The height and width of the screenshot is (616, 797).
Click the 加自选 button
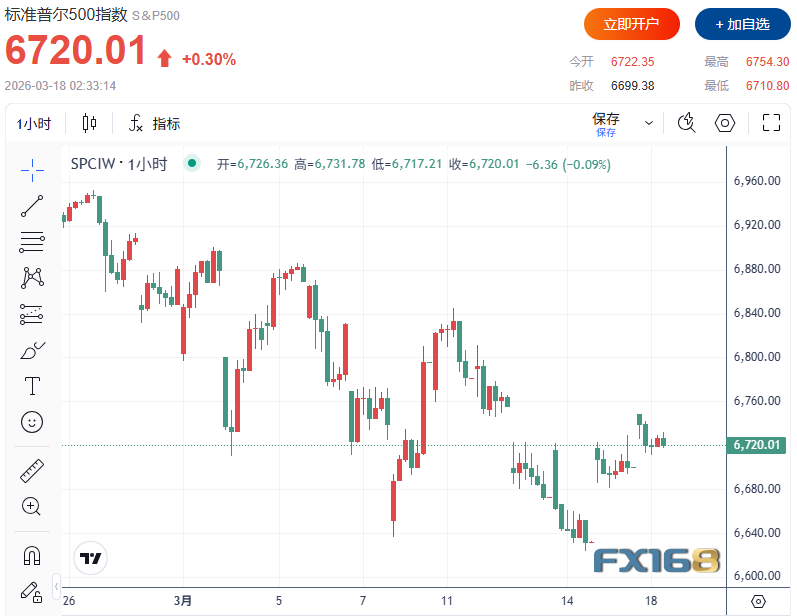pyautogui.click(x=739, y=24)
